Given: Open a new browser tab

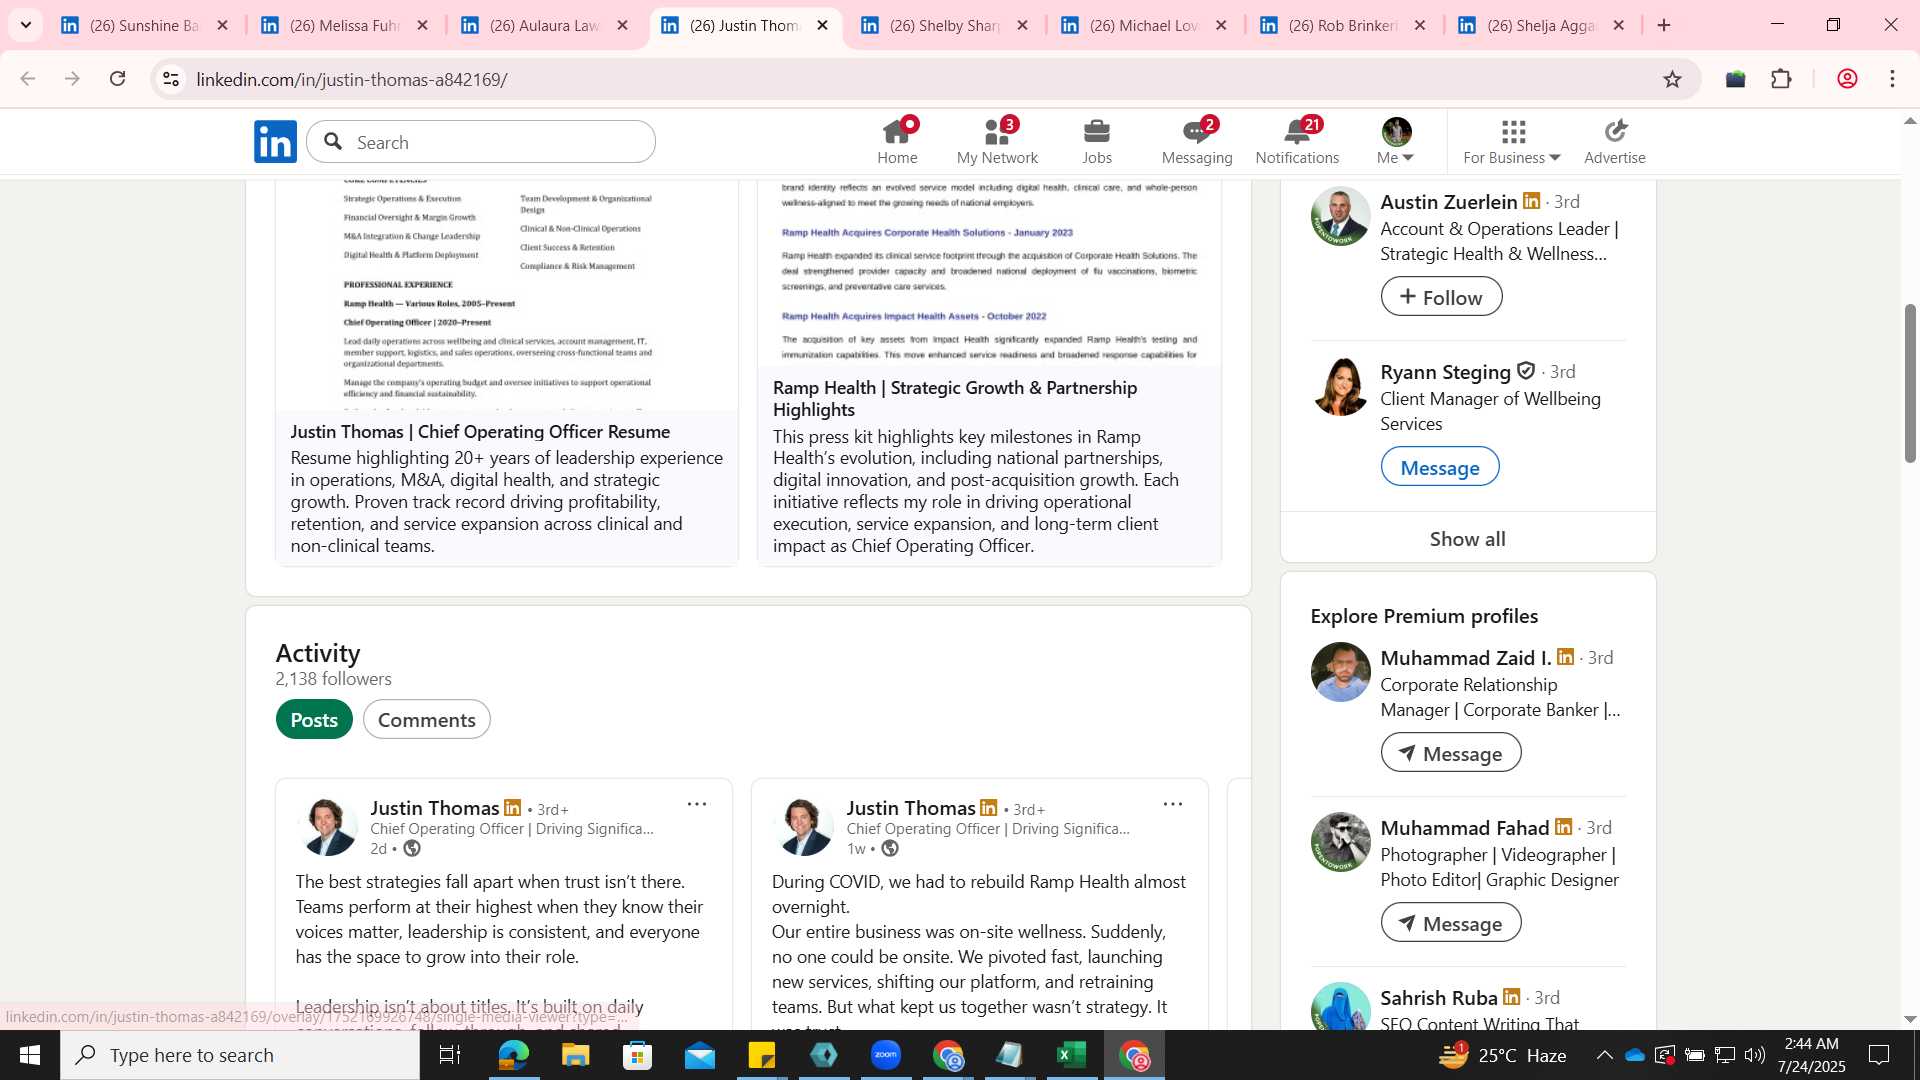Looking at the screenshot, I should [1664, 25].
